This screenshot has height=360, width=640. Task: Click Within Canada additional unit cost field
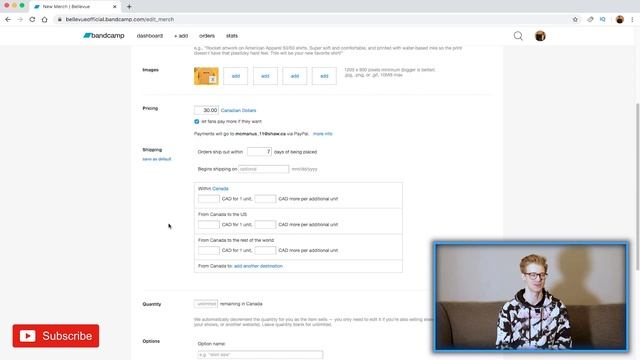click(x=265, y=199)
